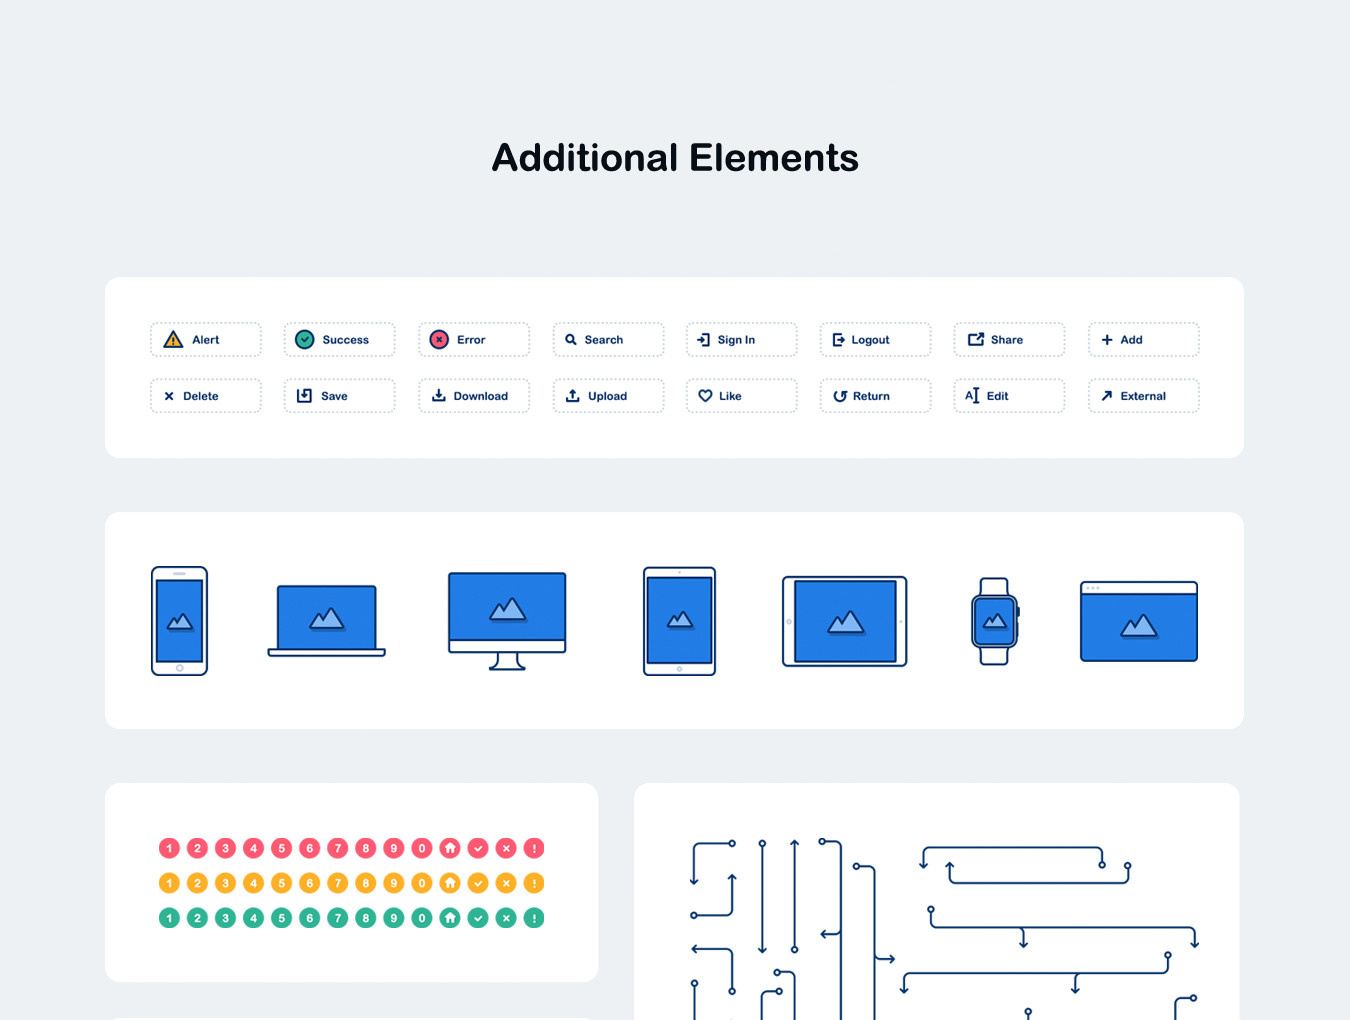1350x1020 pixels.
Task: Click the green exclamation badge
Action: click(x=534, y=918)
